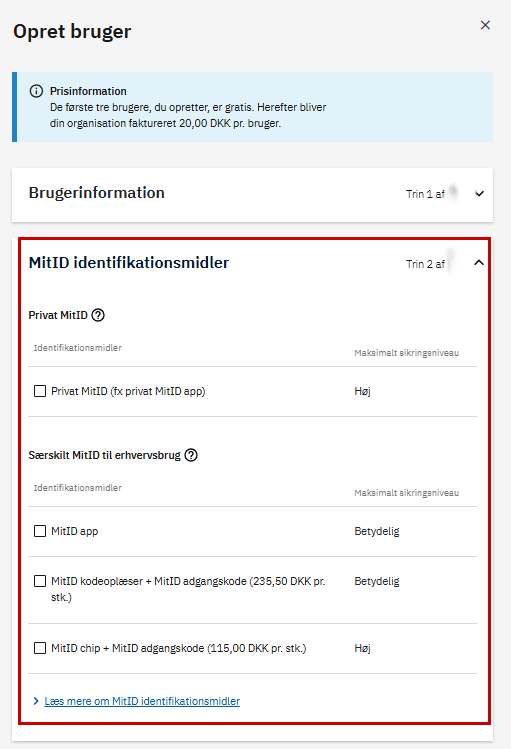The width and height of the screenshot is (511, 749).
Task: Open Læs mere om MitID identifikationsmidler link
Action: [142, 701]
